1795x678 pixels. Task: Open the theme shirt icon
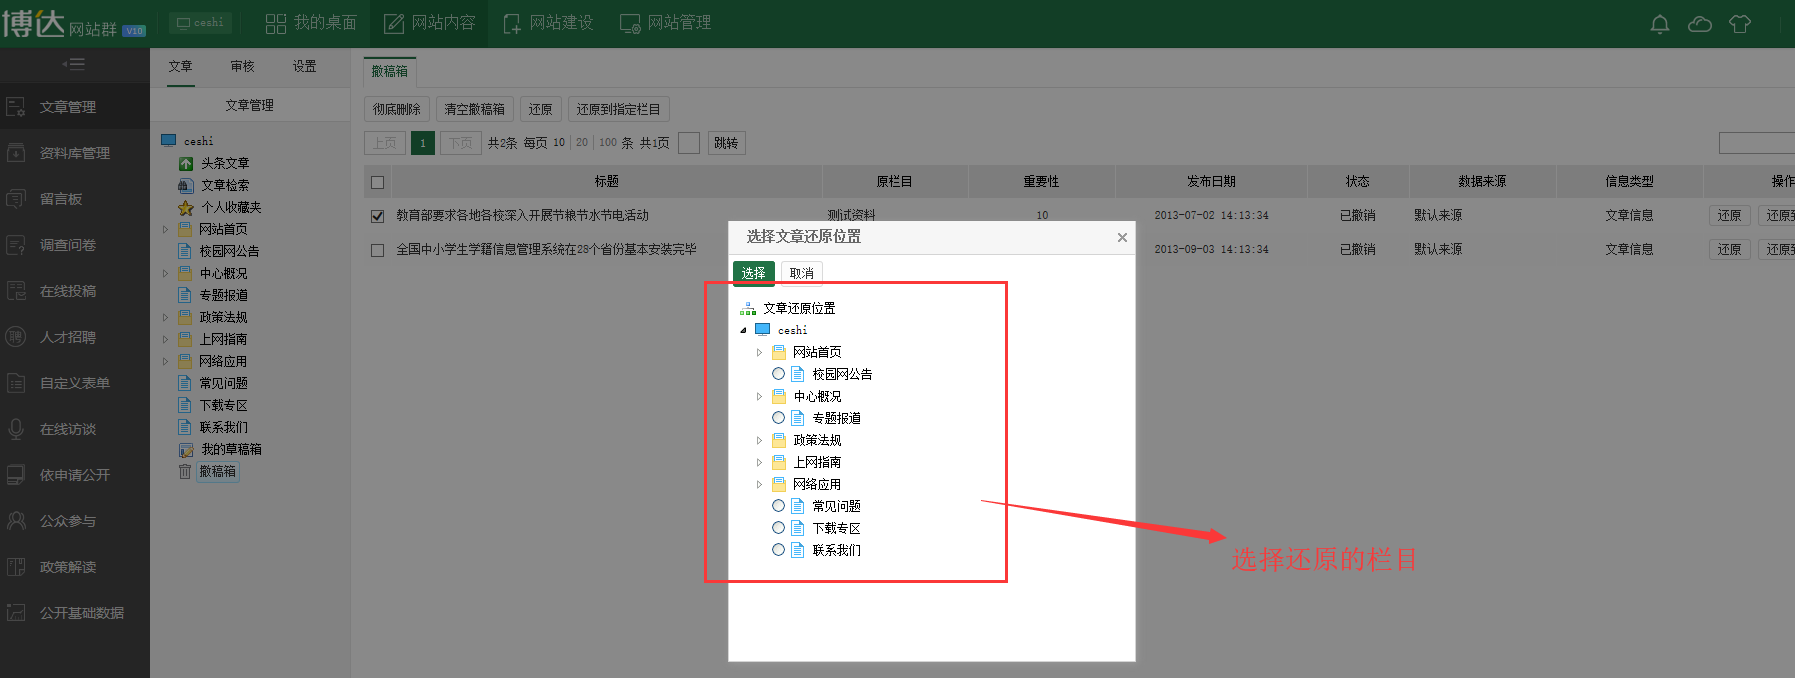tap(1740, 24)
